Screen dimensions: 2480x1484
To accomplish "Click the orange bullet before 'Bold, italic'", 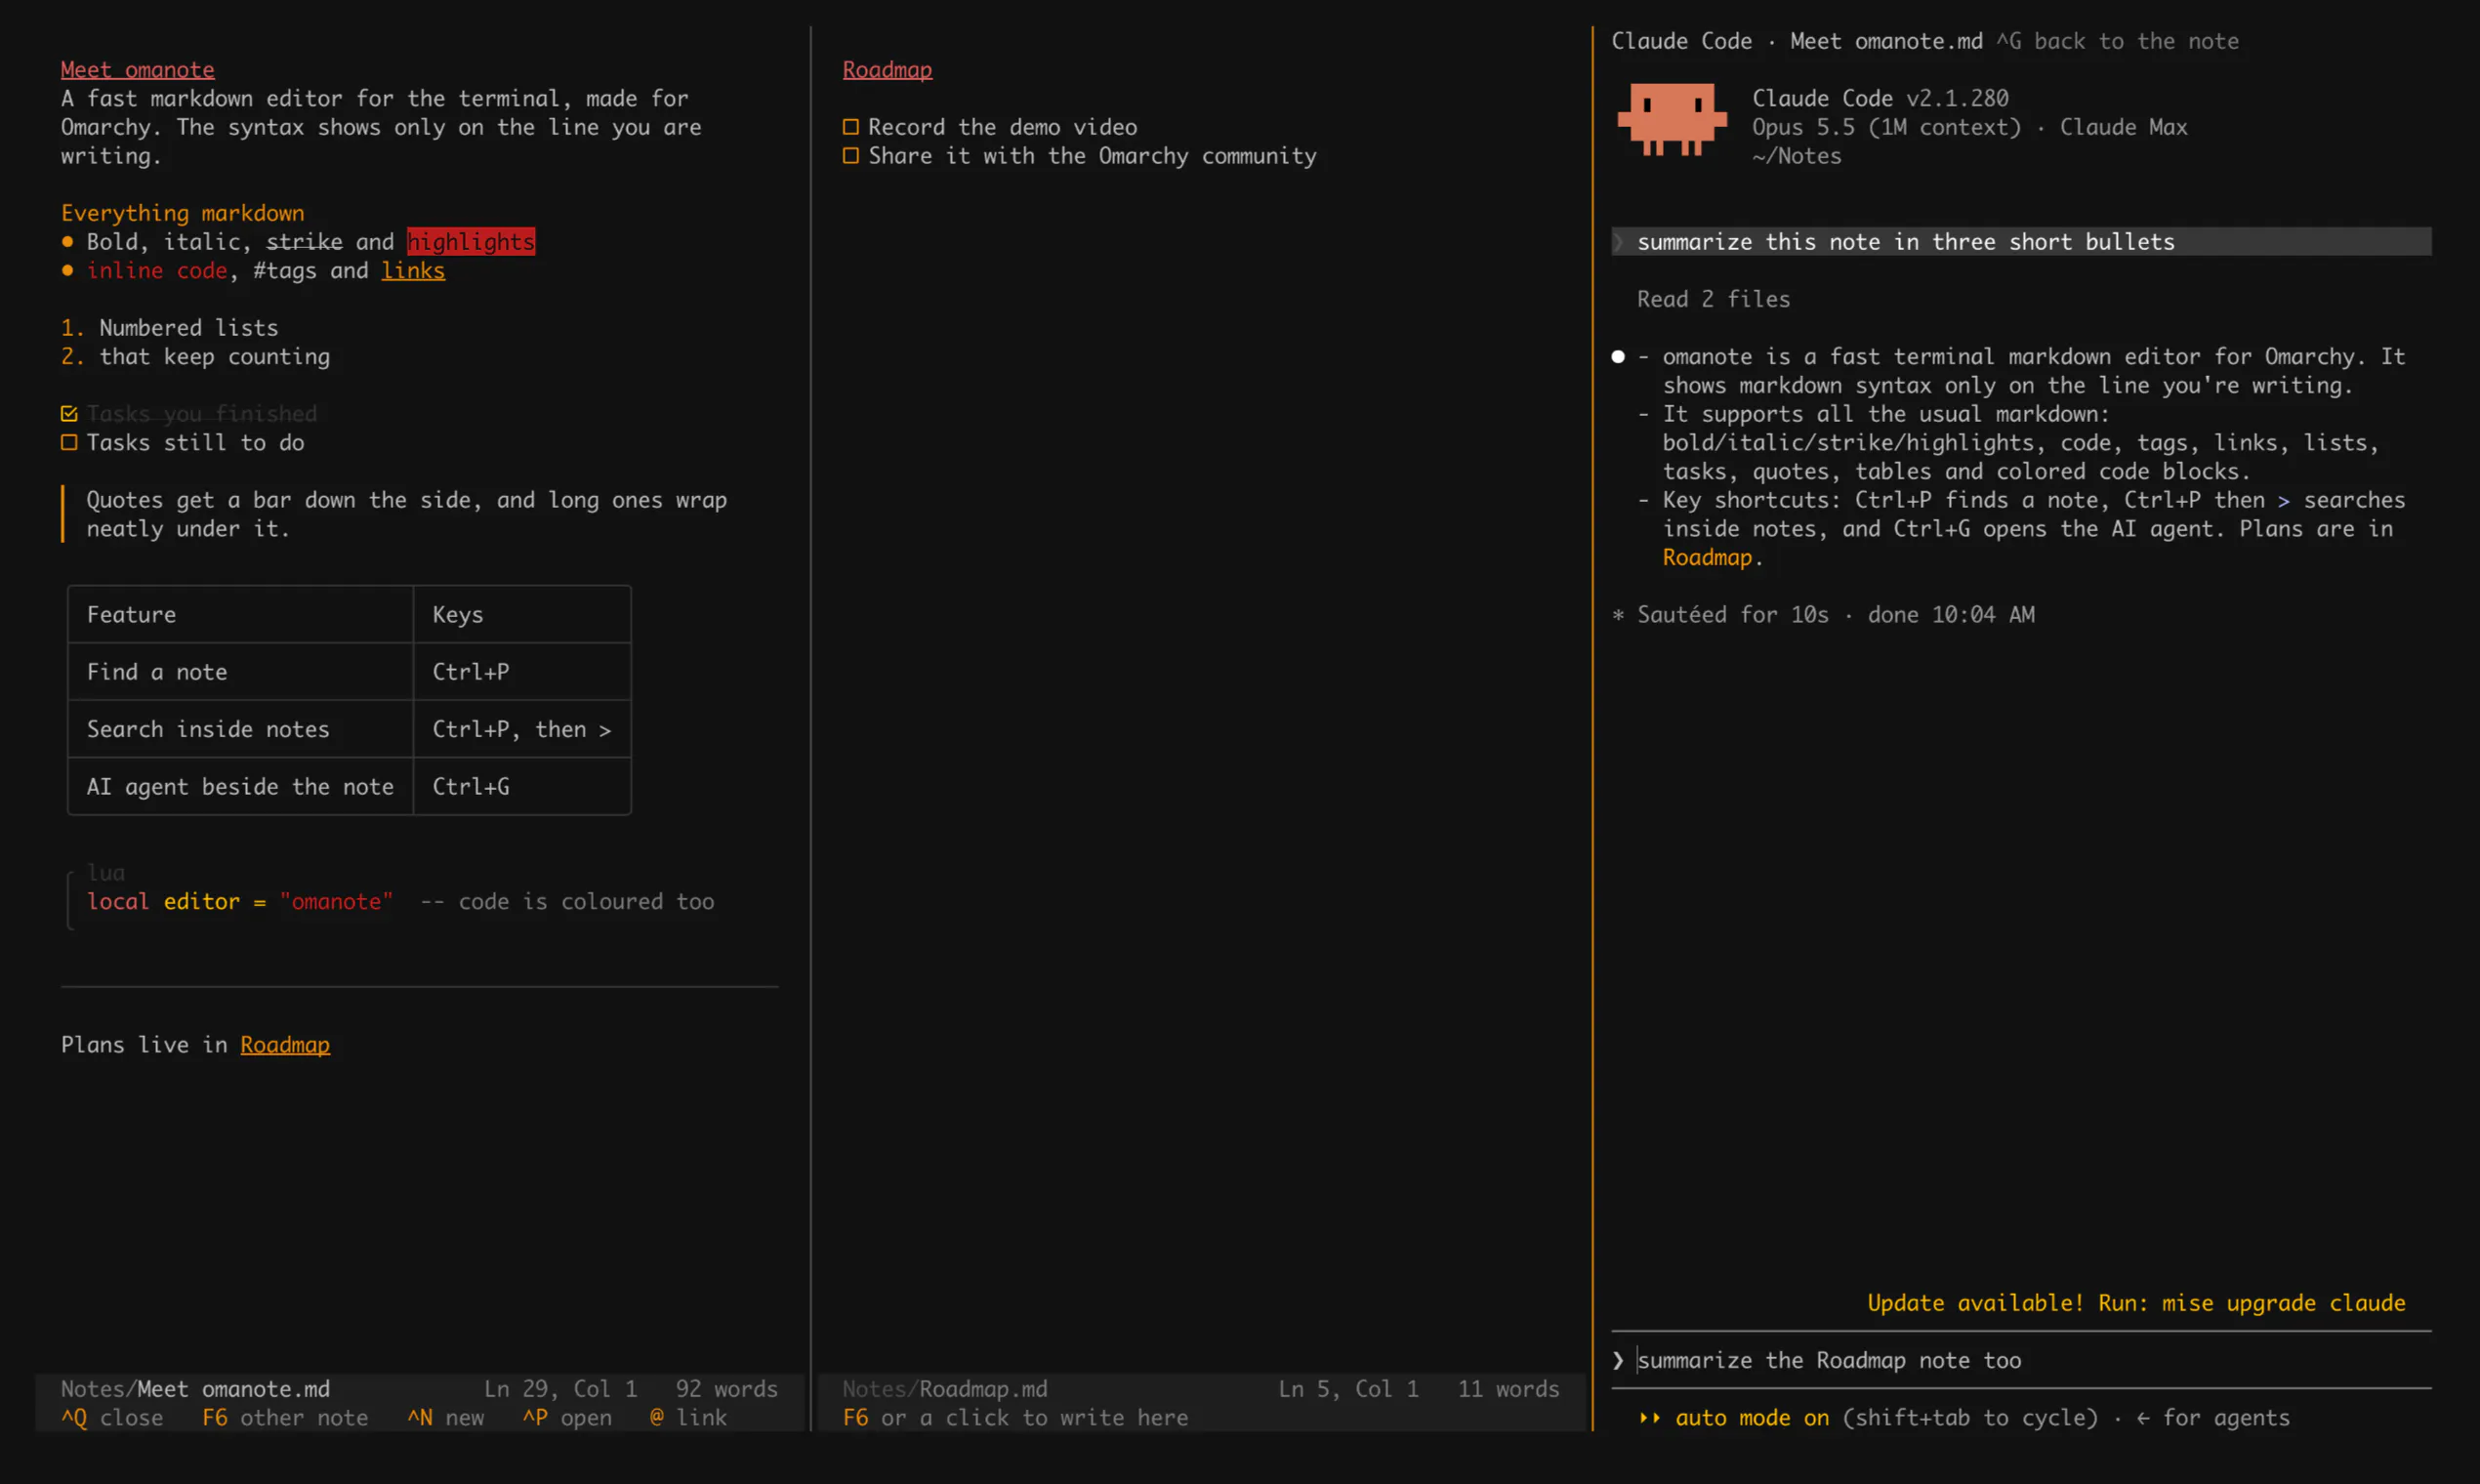I will 67,241.
